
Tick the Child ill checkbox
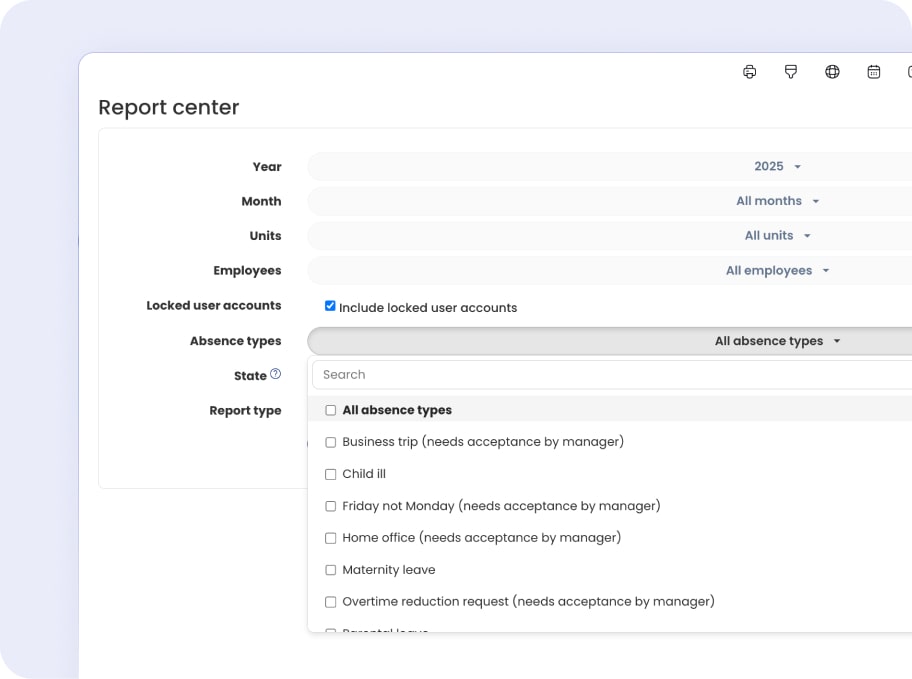click(331, 474)
